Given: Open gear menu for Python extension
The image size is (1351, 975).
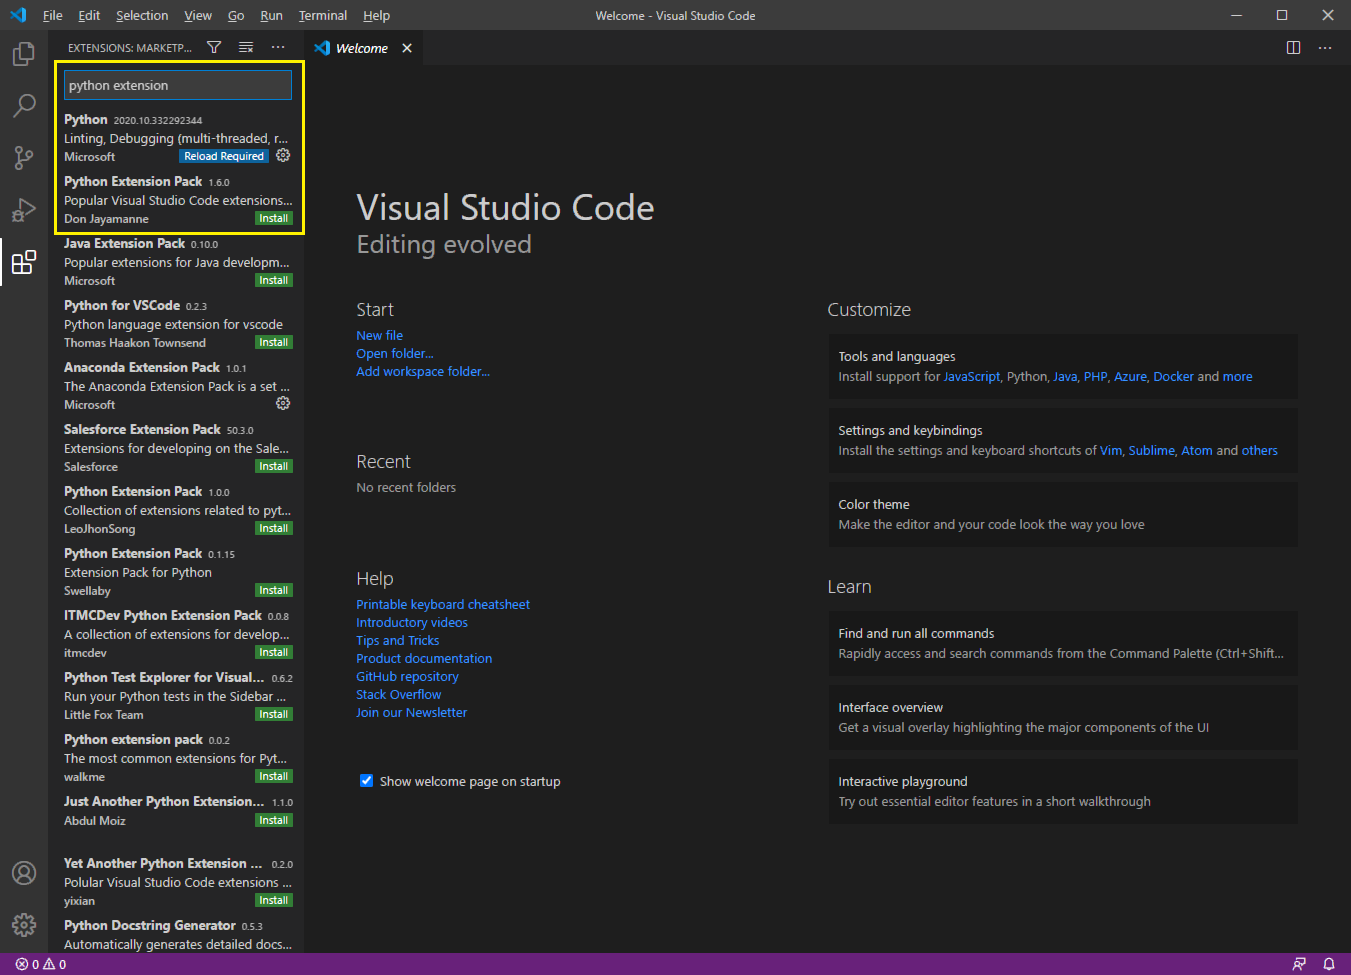Looking at the screenshot, I should click(x=283, y=156).
